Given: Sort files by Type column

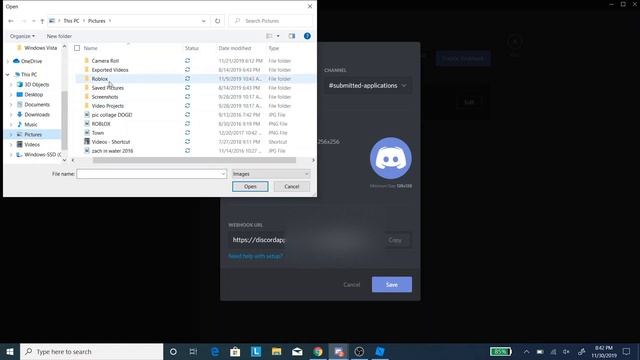Looking at the screenshot, I should [x=273, y=48].
